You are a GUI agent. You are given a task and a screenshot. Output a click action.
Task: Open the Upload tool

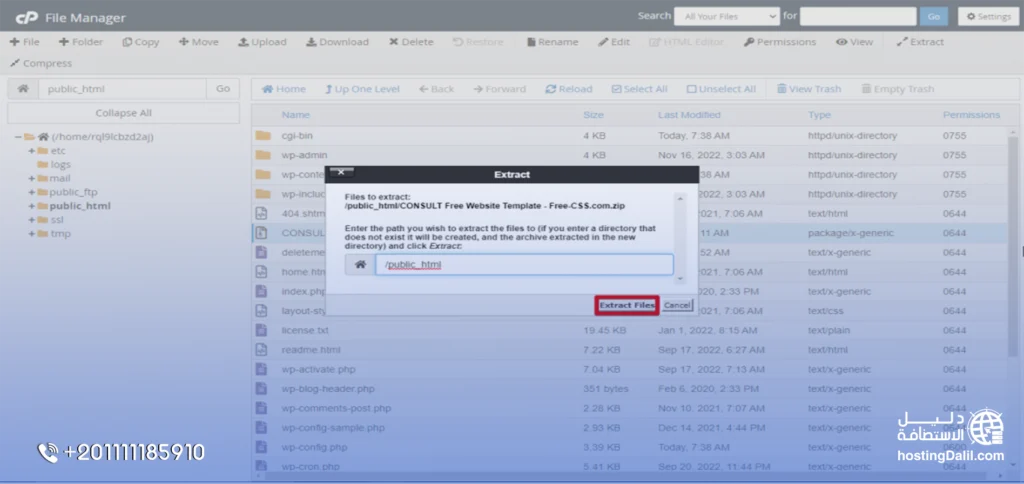pyautogui.click(x=262, y=42)
